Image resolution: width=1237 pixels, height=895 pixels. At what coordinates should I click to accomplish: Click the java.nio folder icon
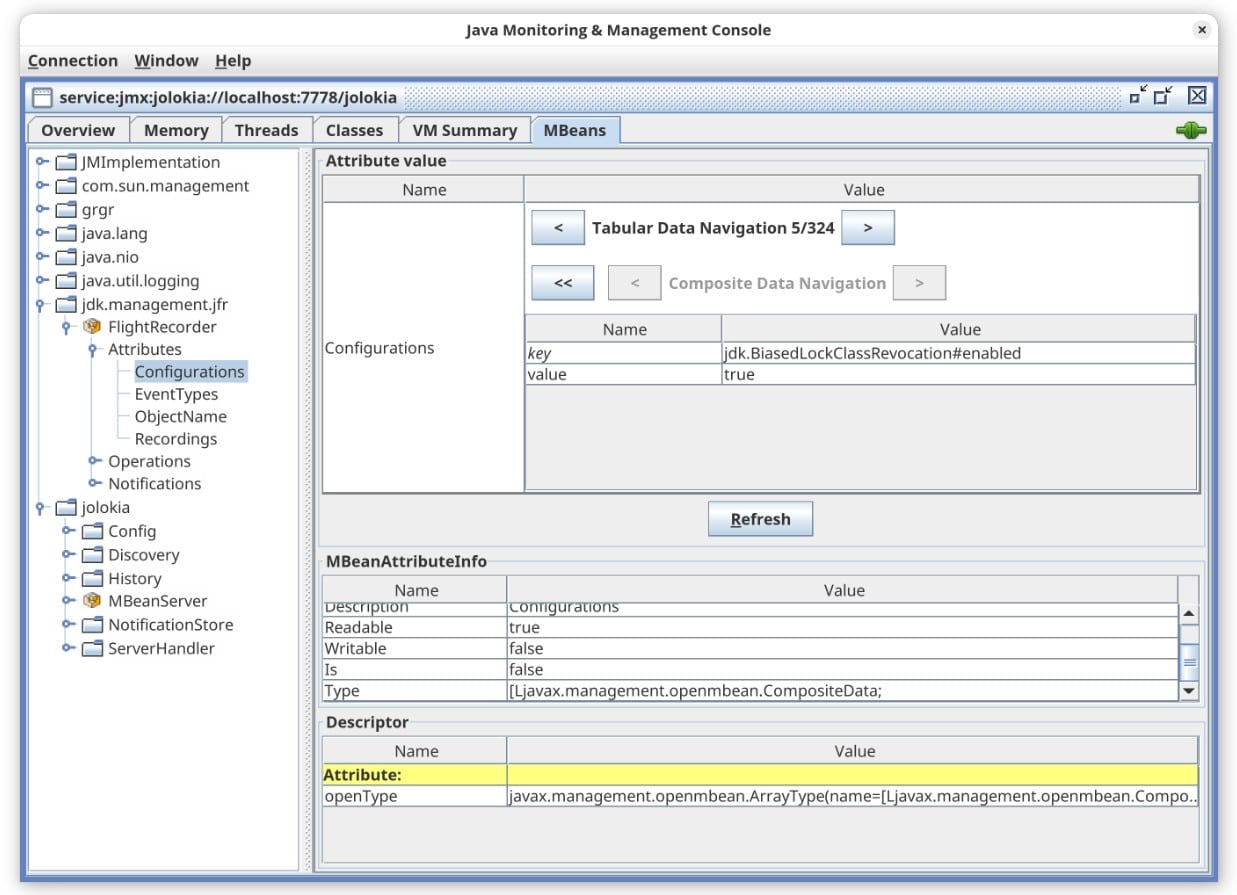tap(66, 257)
